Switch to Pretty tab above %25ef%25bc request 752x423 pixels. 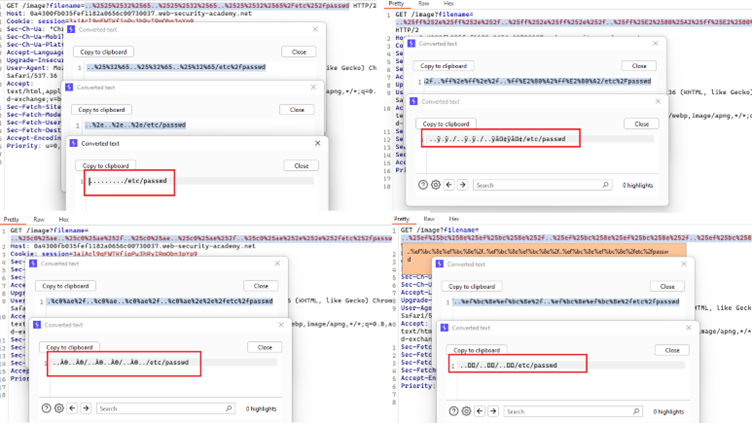[402, 219]
